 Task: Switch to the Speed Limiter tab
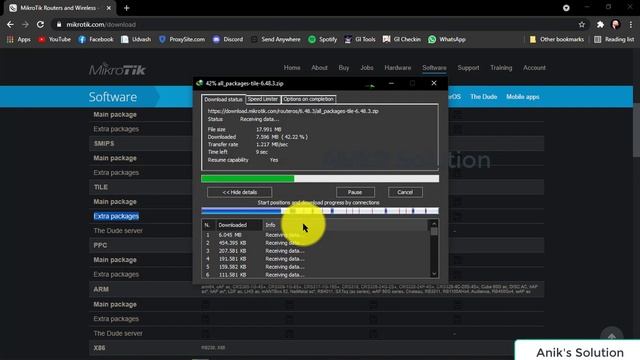pos(262,99)
